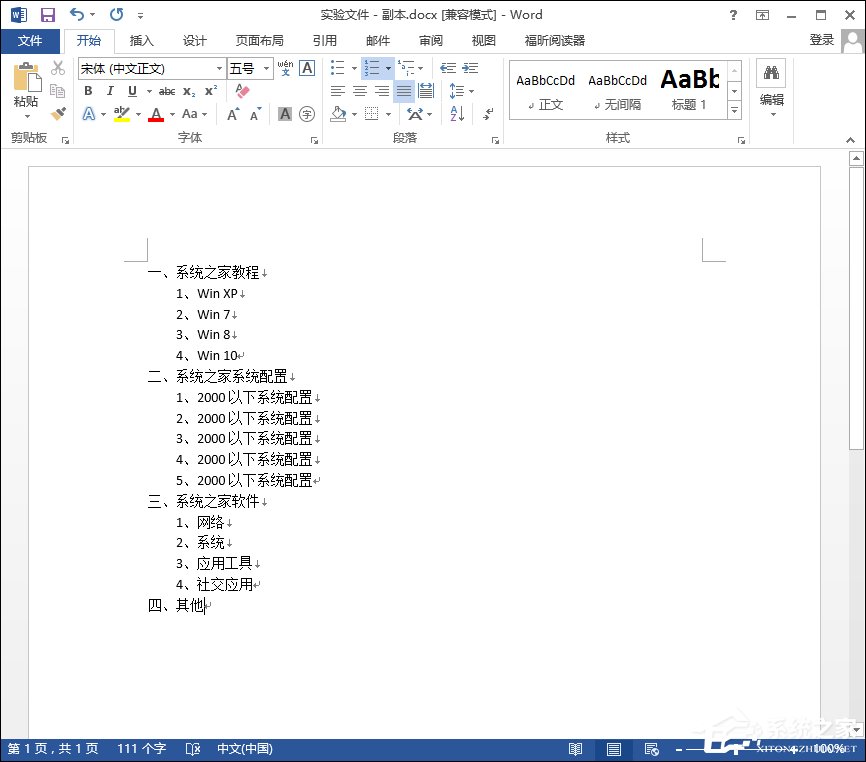Select the italic formatting icon
The height and width of the screenshot is (762, 866).
(x=110, y=91)
